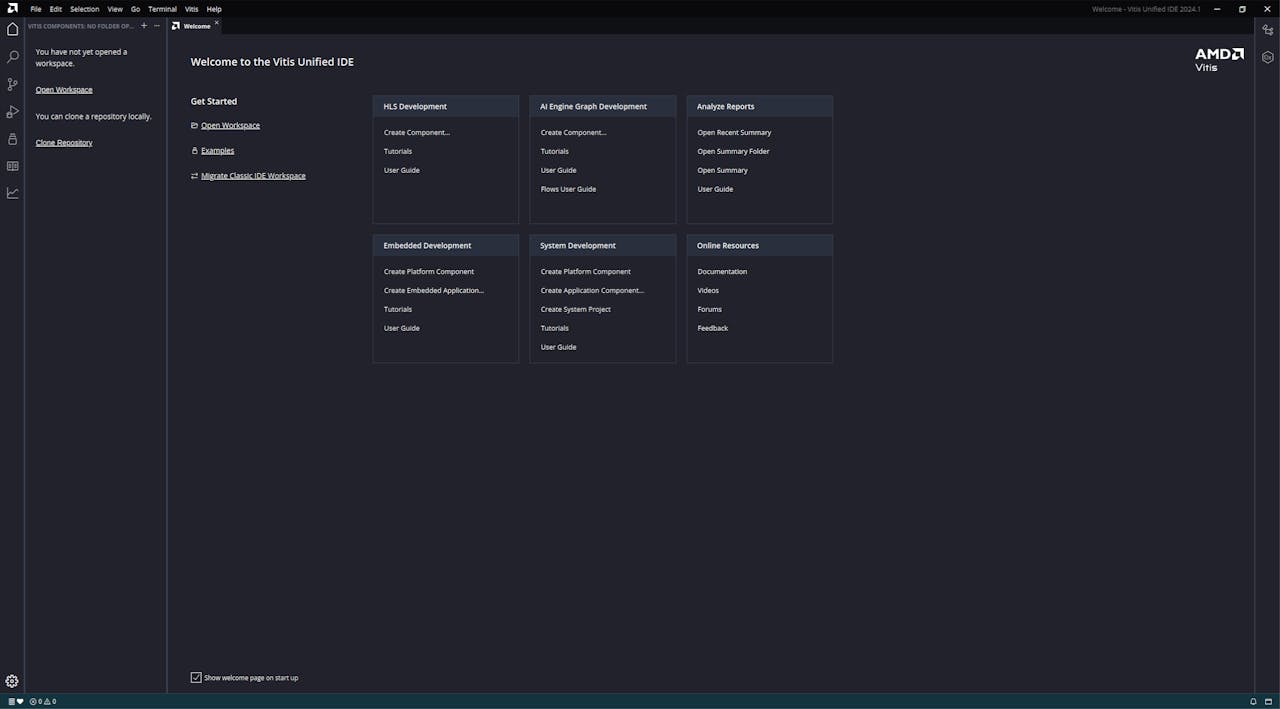Open Documentation under Online Resources
The width and height of the screenshot is (1280, 709).
(x=722, y=272)
